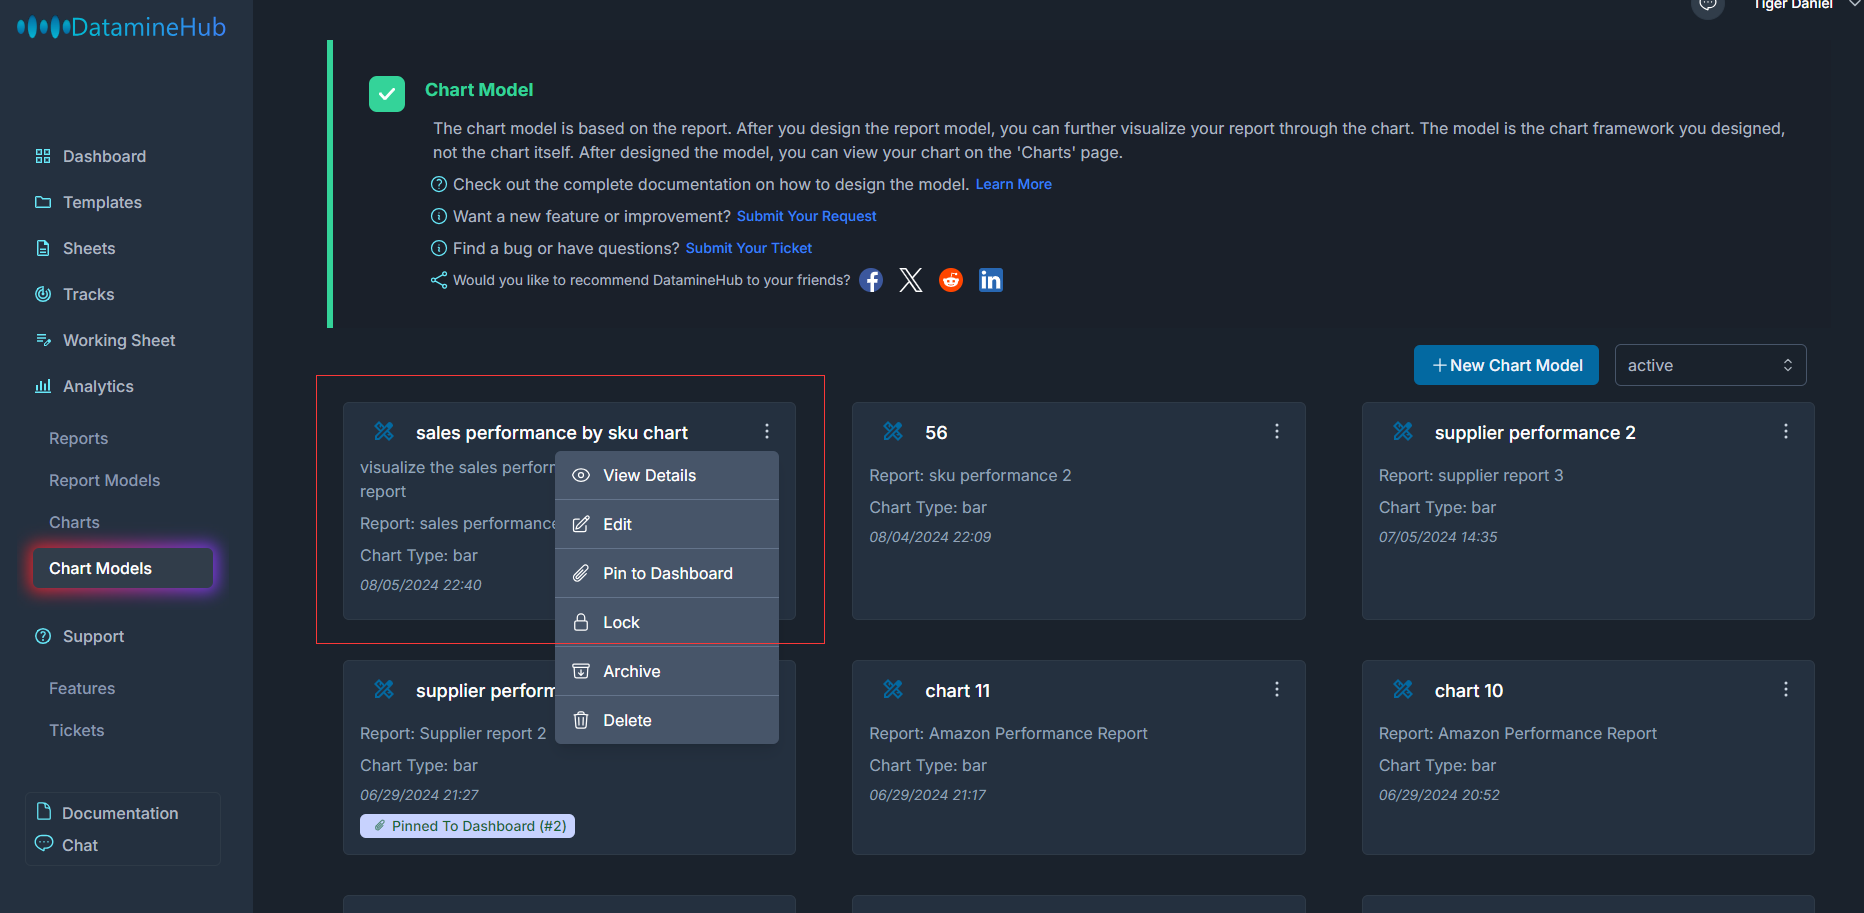Open Tickets under Support

click(x=76, y=730)
